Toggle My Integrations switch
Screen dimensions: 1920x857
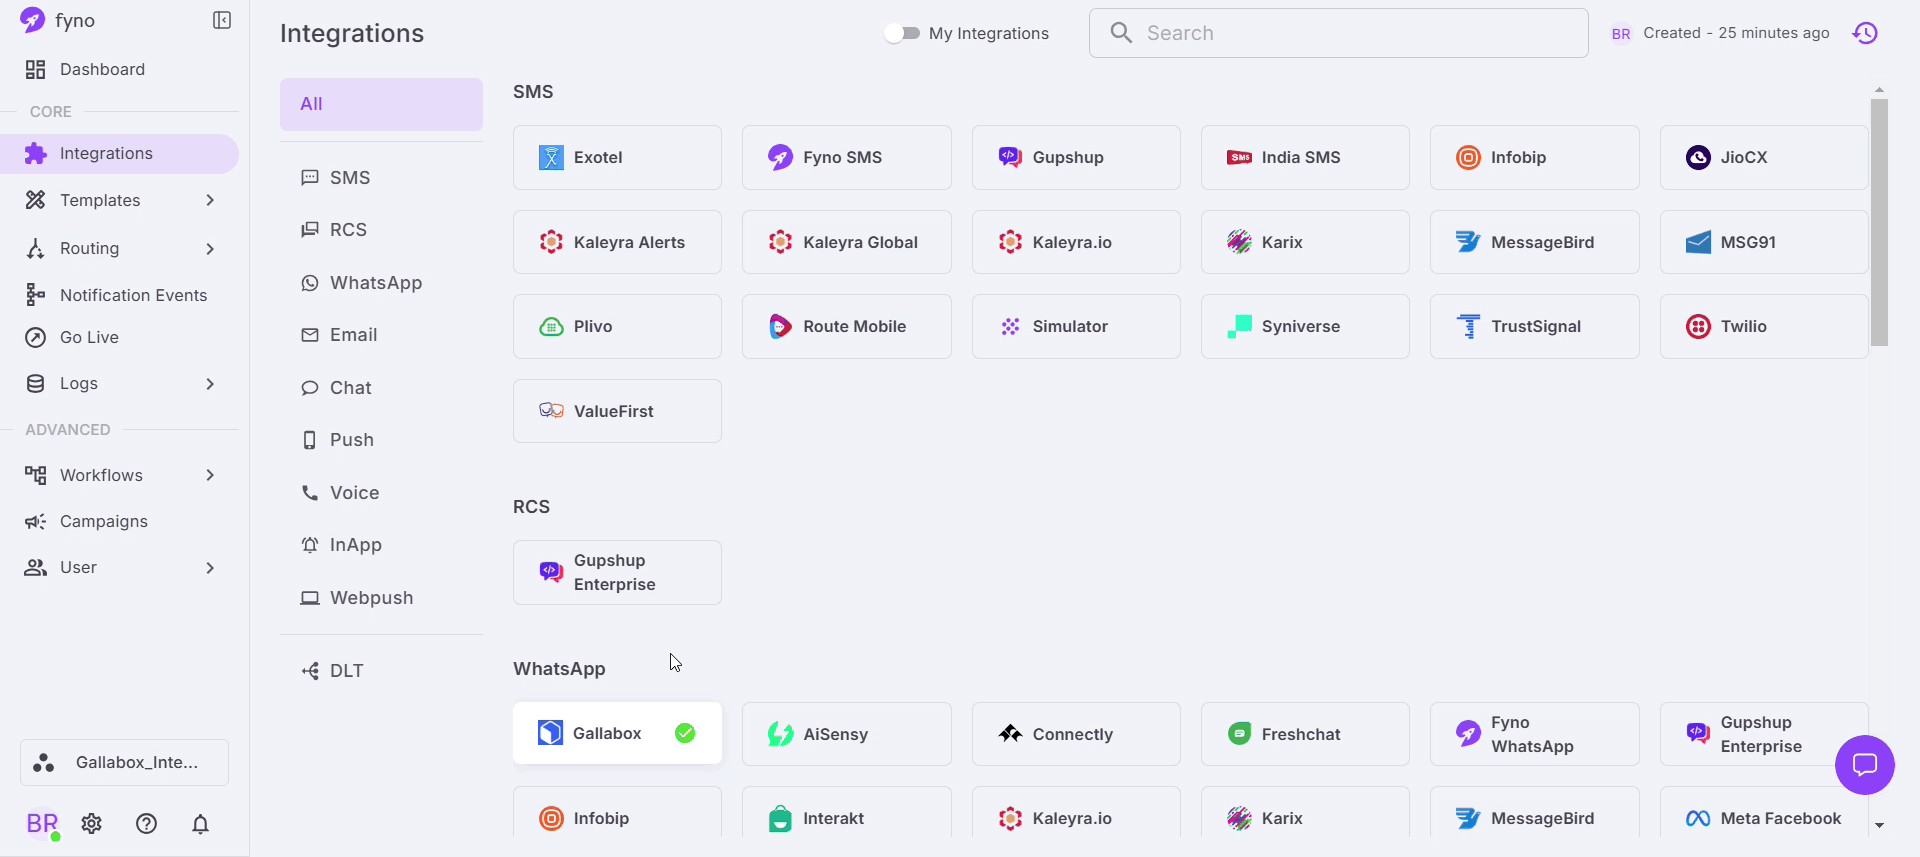coord(903,33)
